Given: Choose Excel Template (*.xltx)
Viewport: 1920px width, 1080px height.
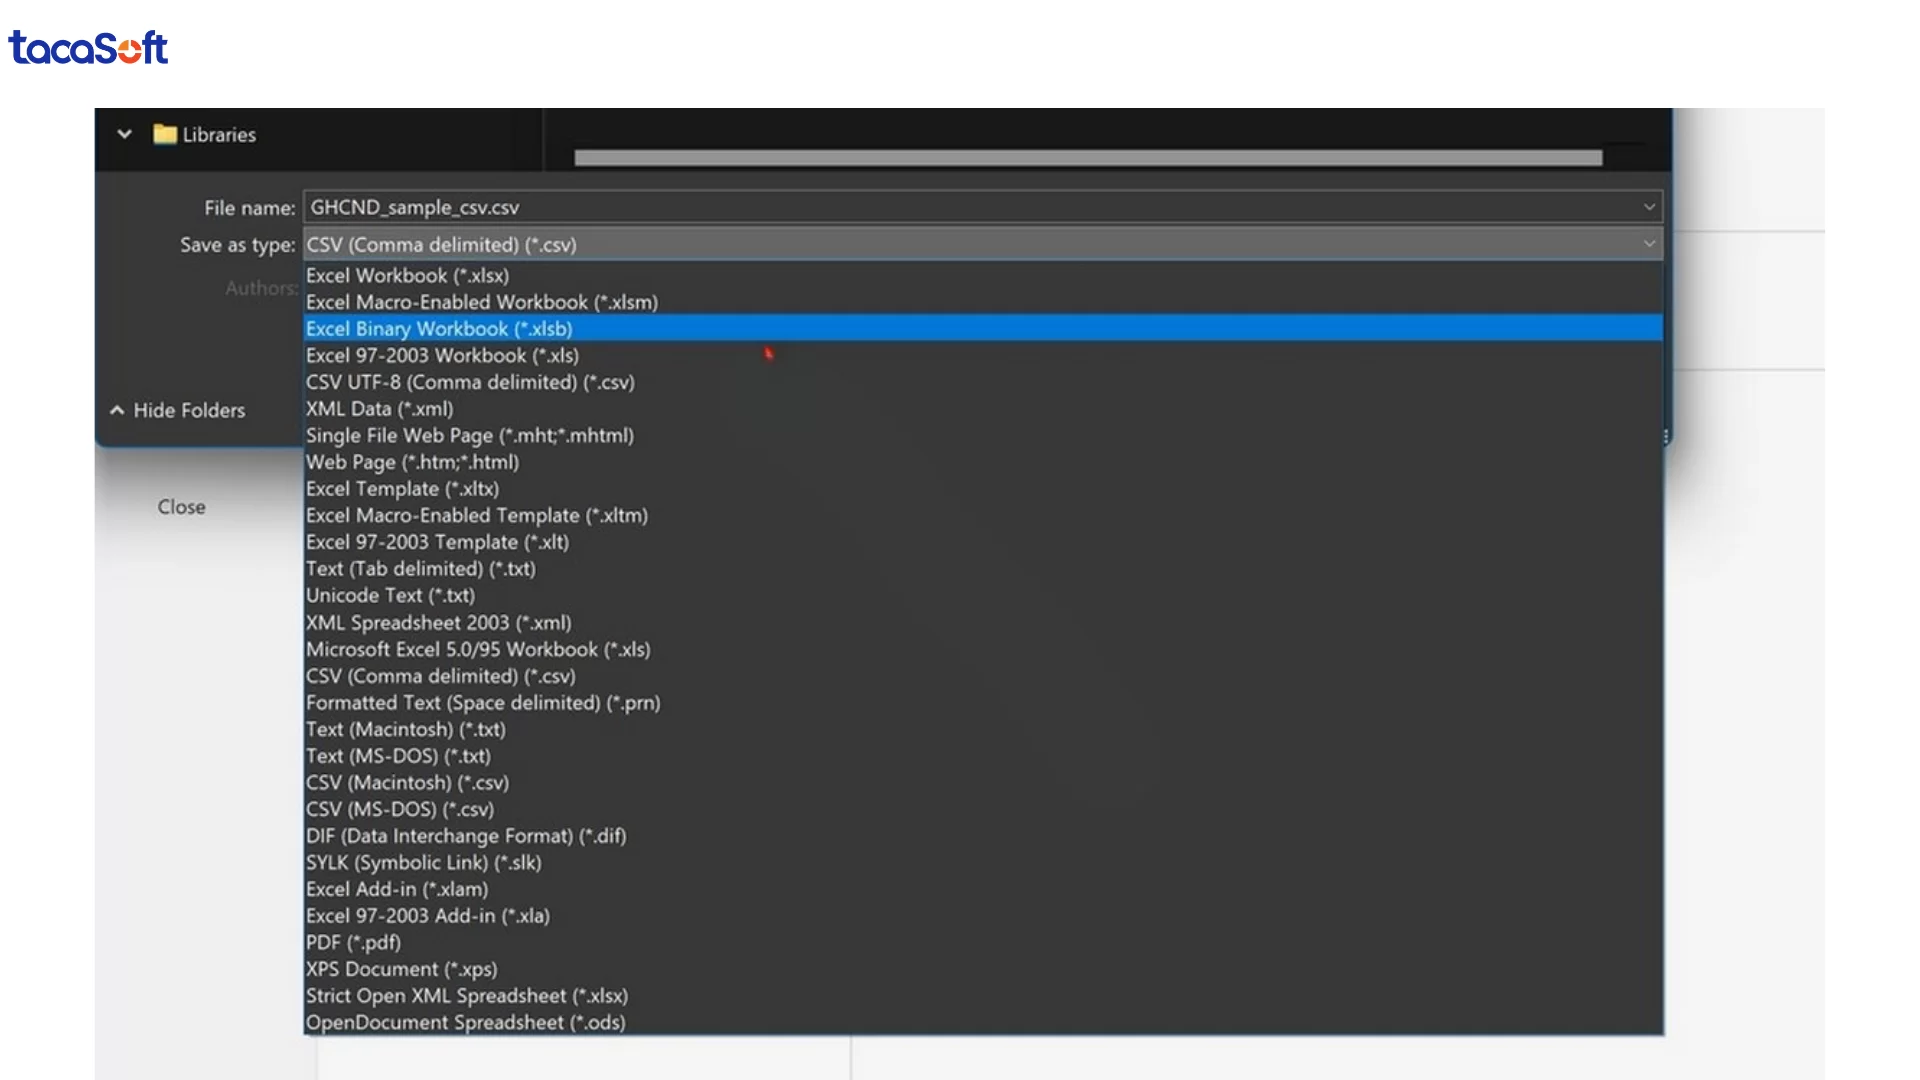Looking at the screenshot, I should coord(983,489).
